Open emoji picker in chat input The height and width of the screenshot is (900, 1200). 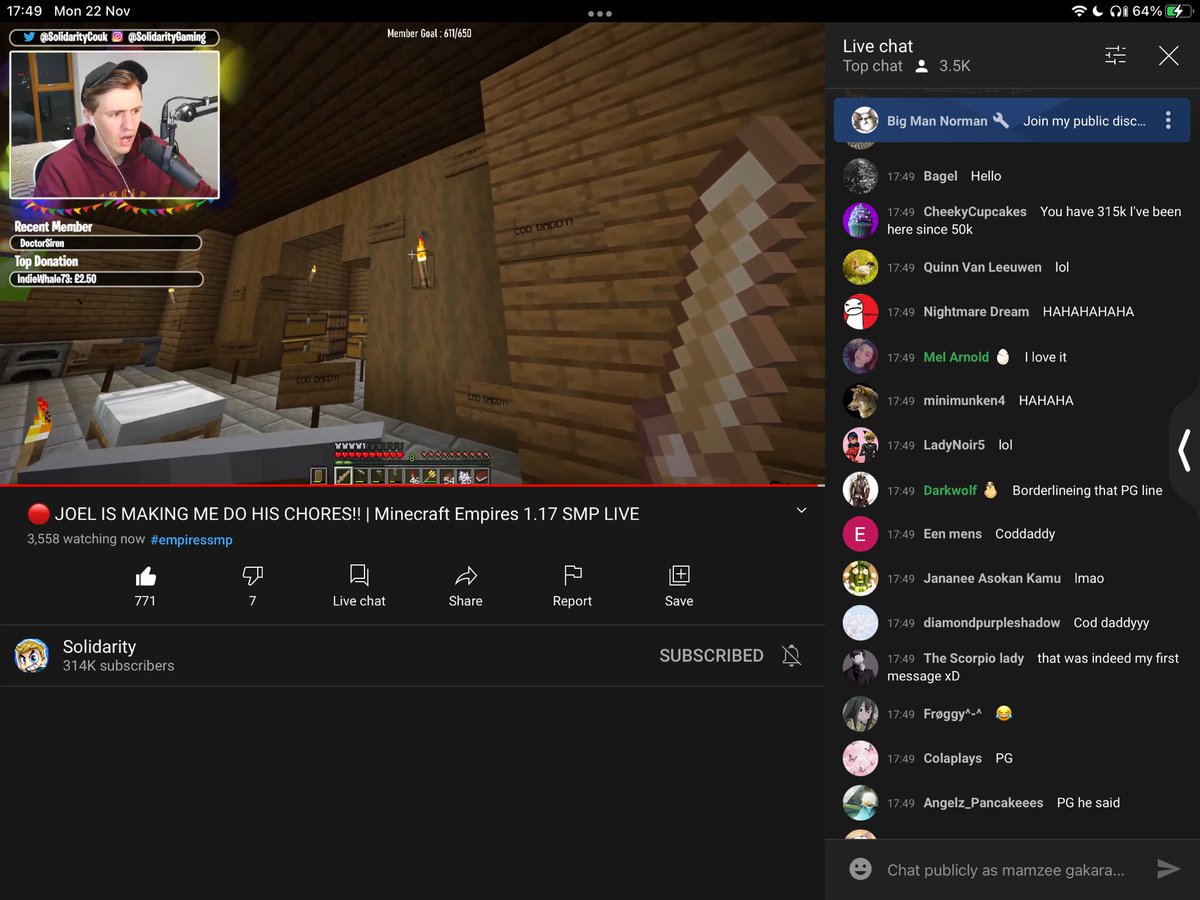[860, 869]
